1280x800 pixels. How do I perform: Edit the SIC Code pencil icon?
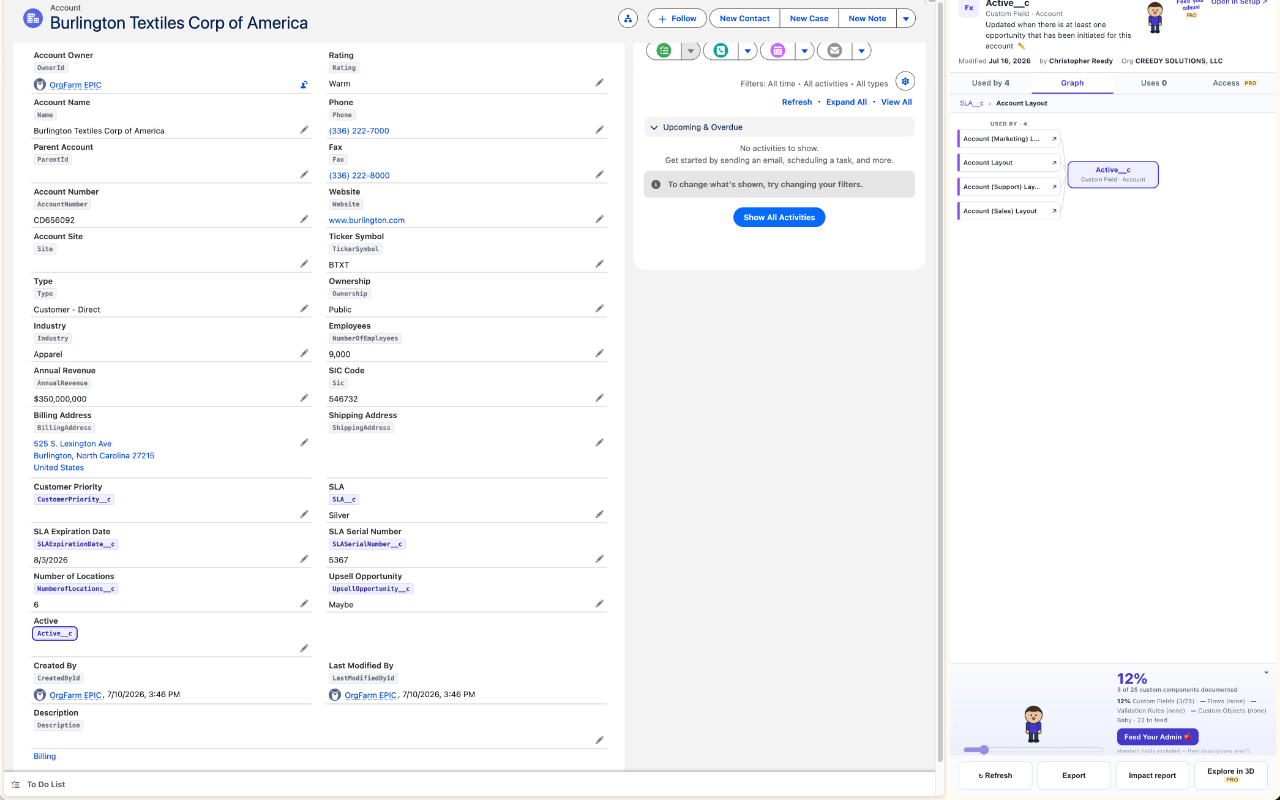[600, 398]
